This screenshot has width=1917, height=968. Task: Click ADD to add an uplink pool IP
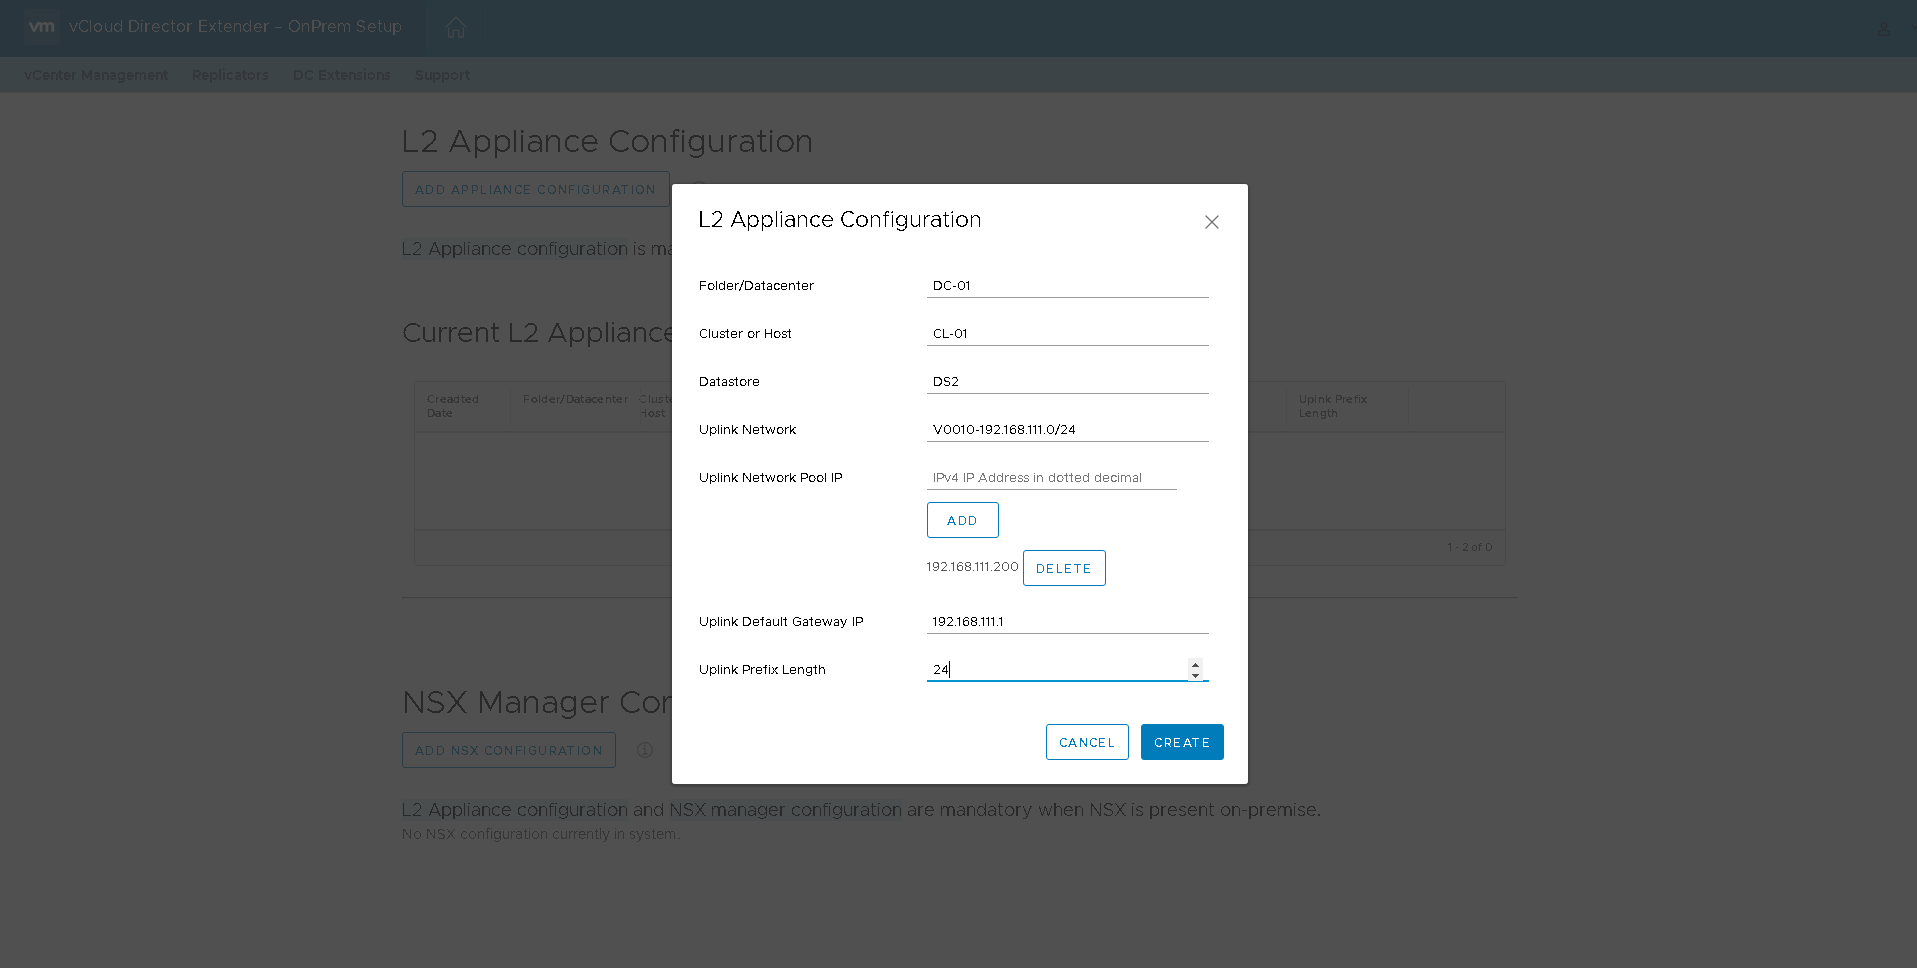point(961,519)
